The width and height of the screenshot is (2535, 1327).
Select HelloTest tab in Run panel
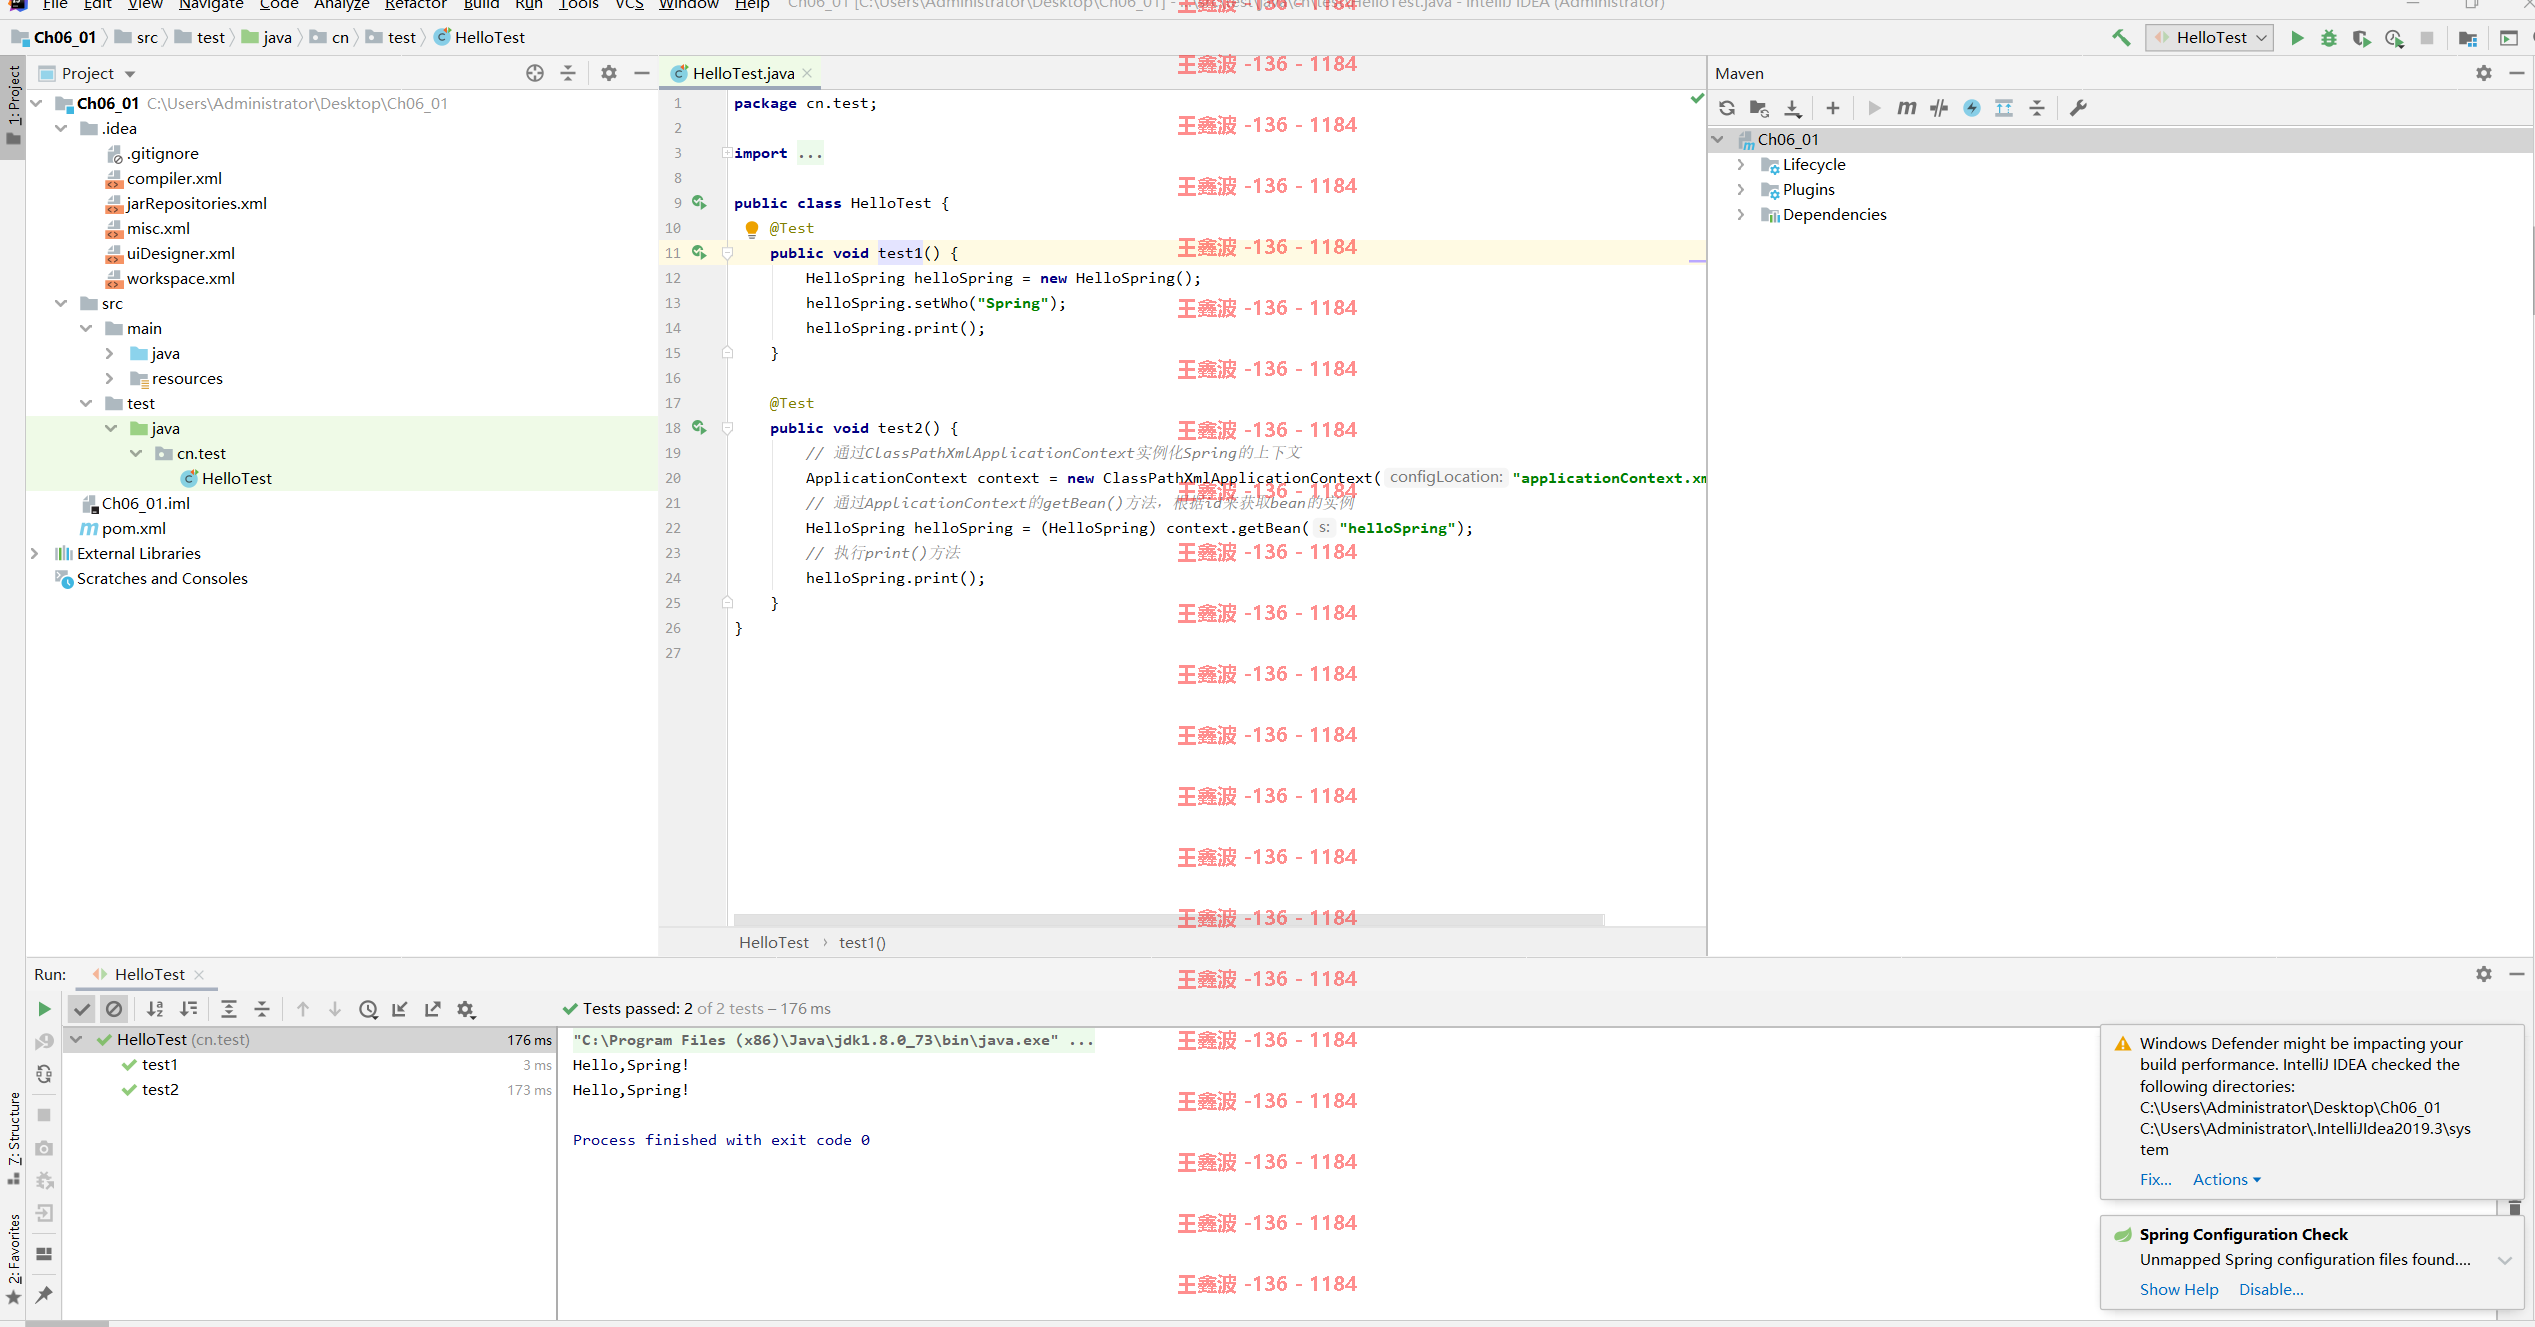149,974
